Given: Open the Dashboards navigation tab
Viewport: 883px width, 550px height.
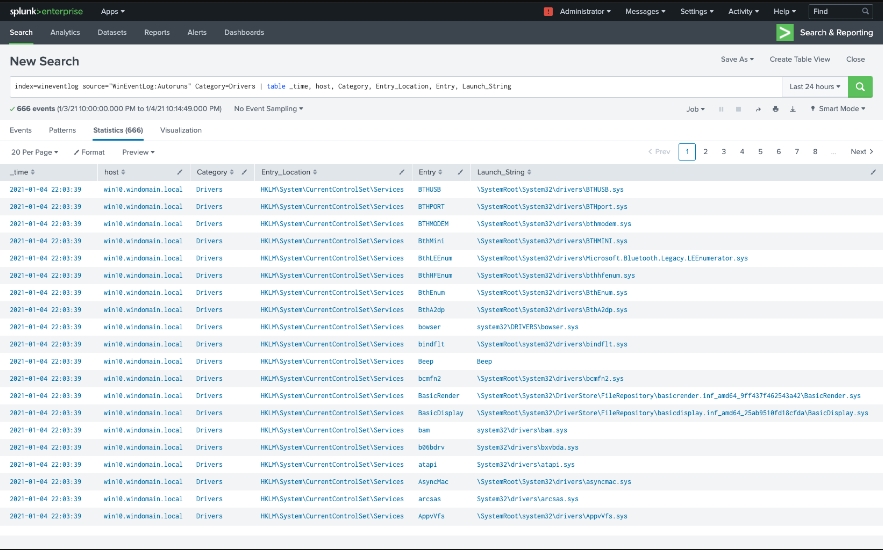Looking at the screenshot, I should (244, 33).
